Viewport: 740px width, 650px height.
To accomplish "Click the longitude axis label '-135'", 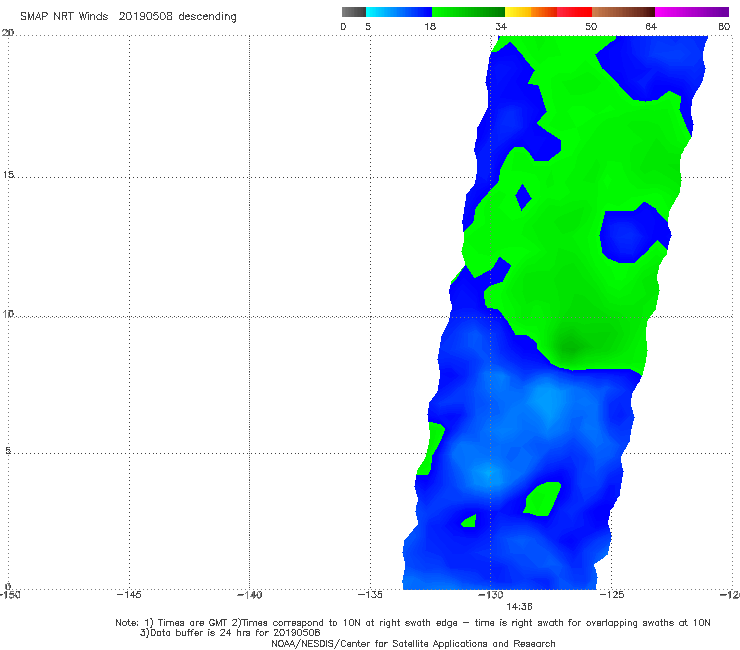I will [x=370, y=595].
